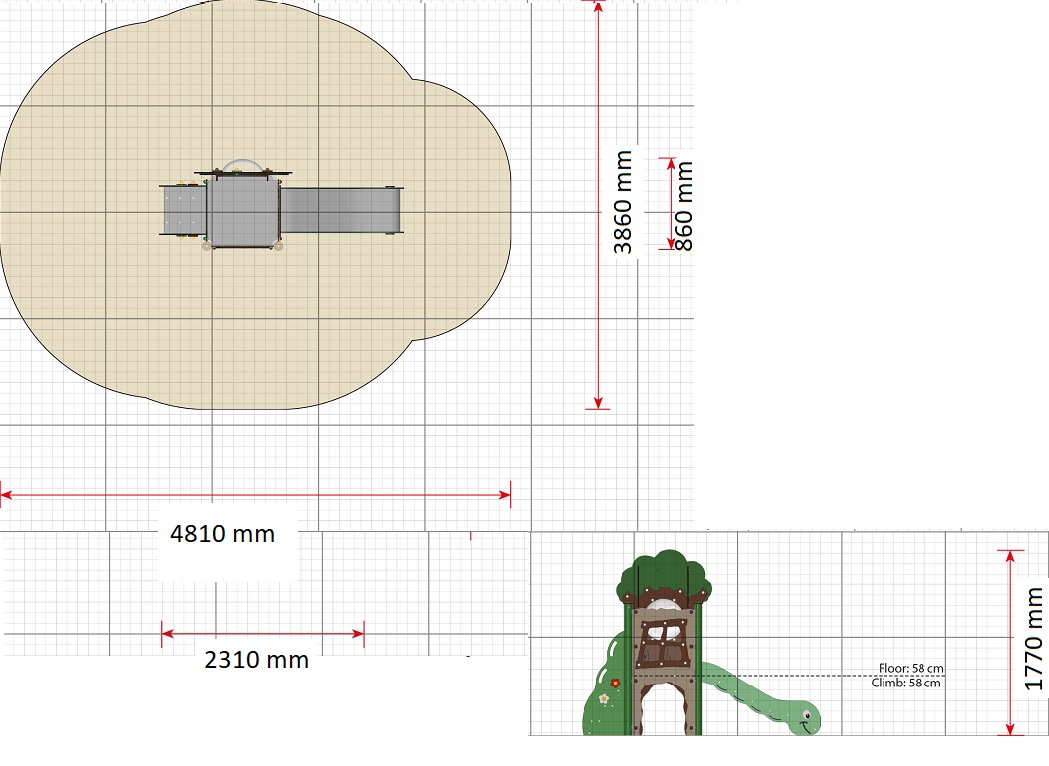The width and height of the screenshot is (1049, 766).
Task: Click the 2310 mm length dimension label
Action: [x=256, y=660]
